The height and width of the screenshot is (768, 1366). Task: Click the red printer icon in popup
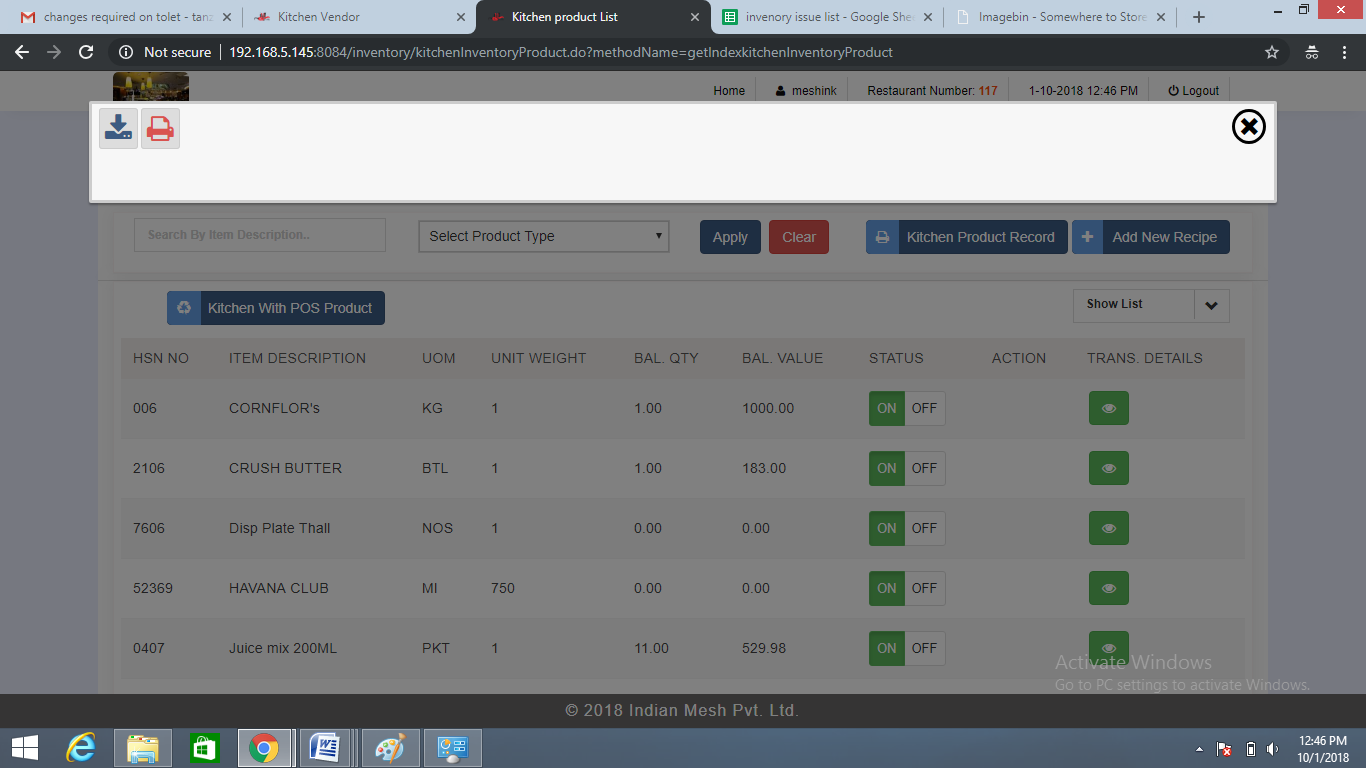[x=160, y=129]
